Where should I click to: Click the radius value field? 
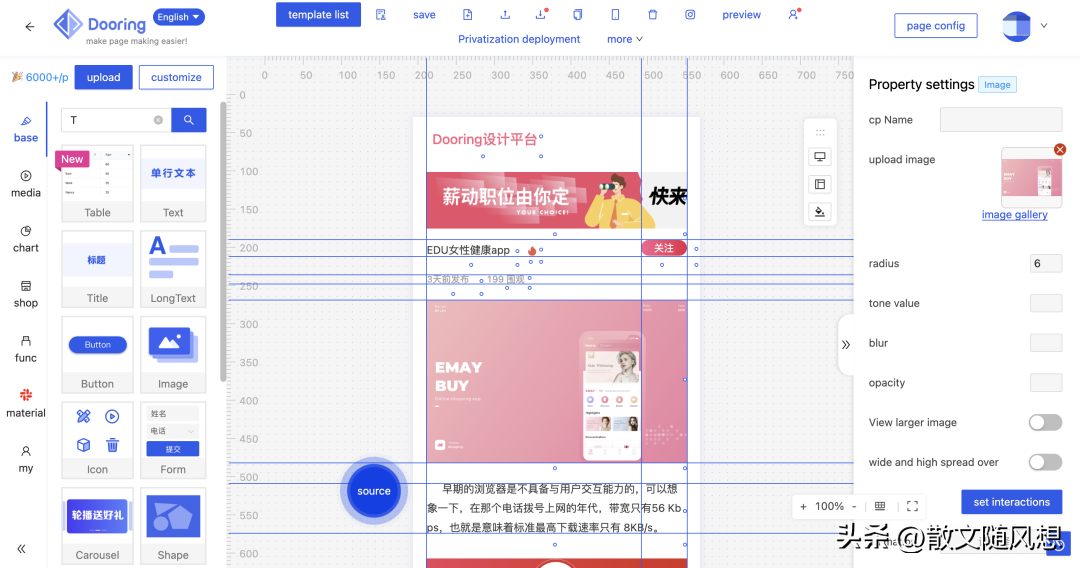(x=1046, y=264)
